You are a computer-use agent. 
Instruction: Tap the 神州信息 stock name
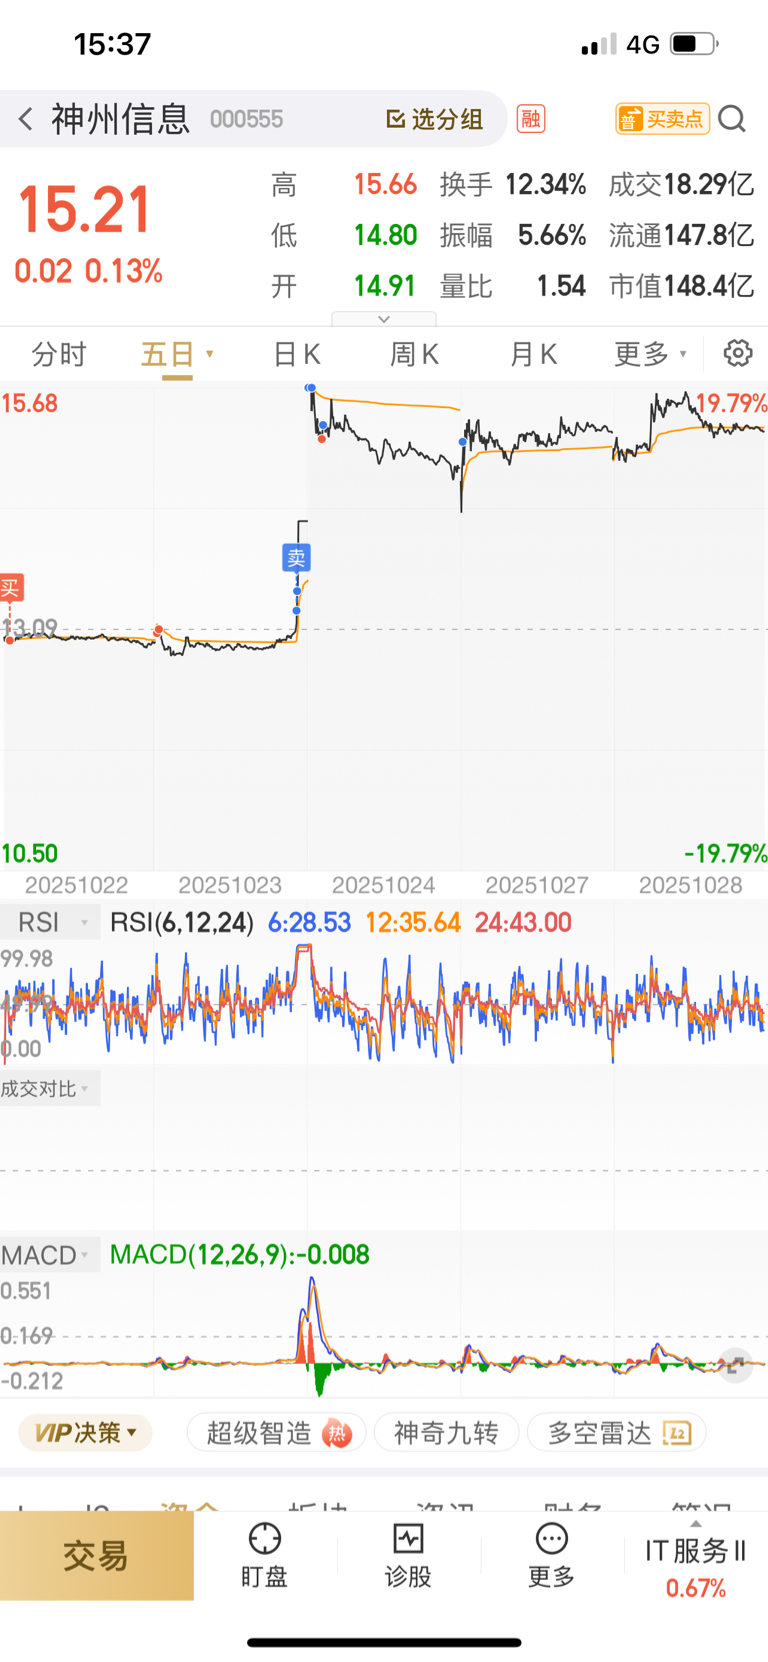click(x=120, y=119)
